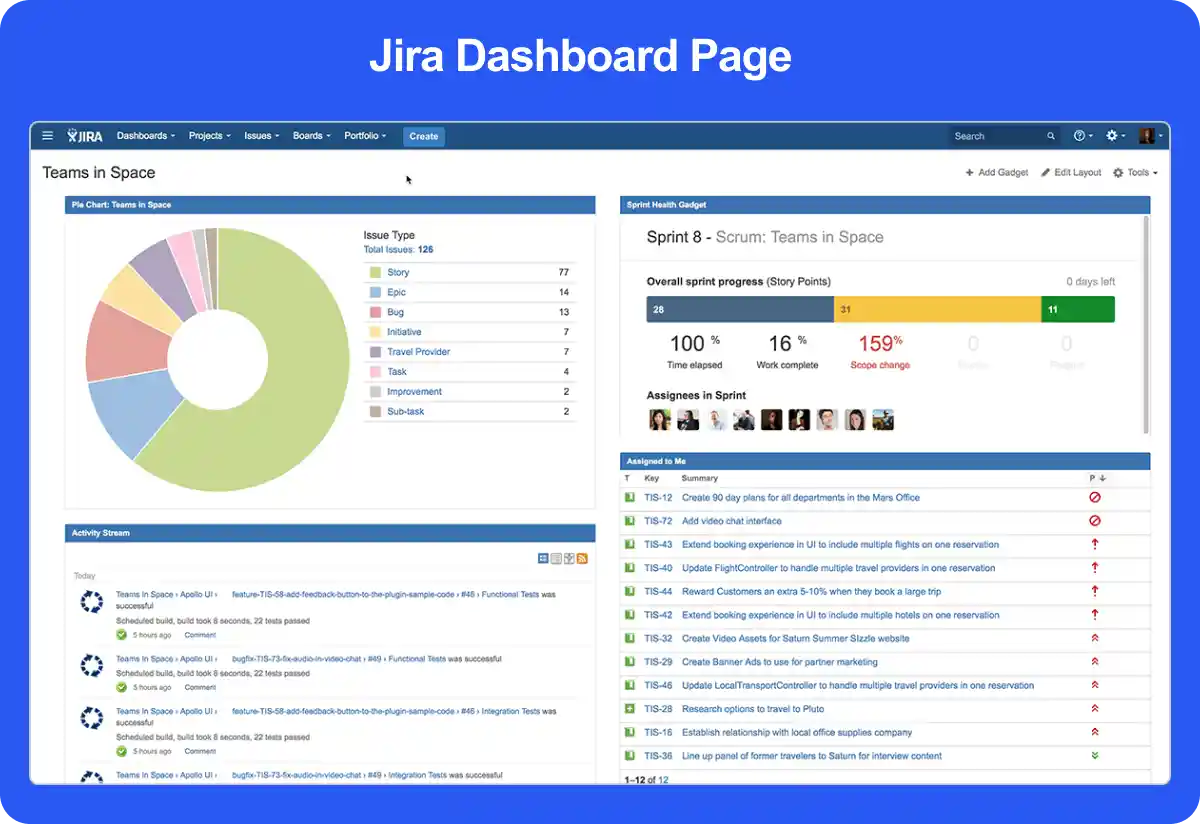Open the Portfolio dropdown menu
1200x824 pixels.
click(x=365, y=136)
